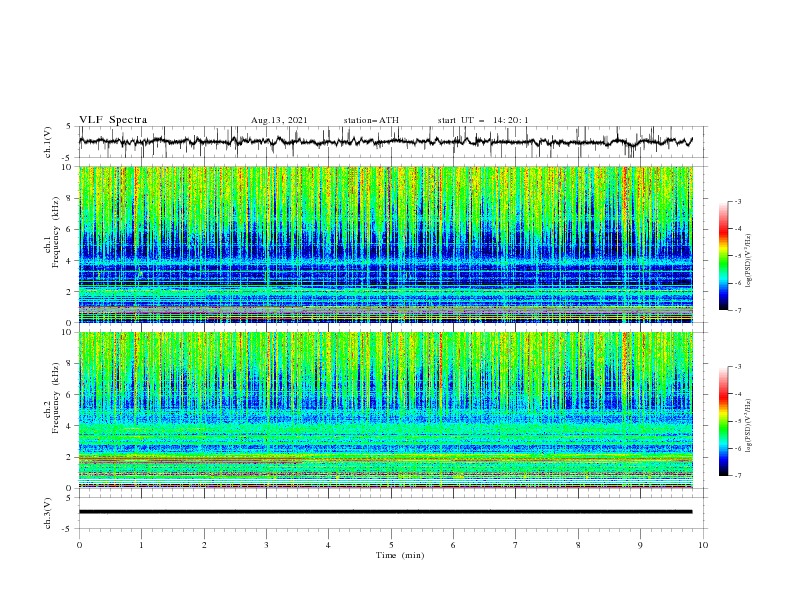
Task: Click the "-7" tick on ch.2 colorbar
Action: [x=738, y=476]
